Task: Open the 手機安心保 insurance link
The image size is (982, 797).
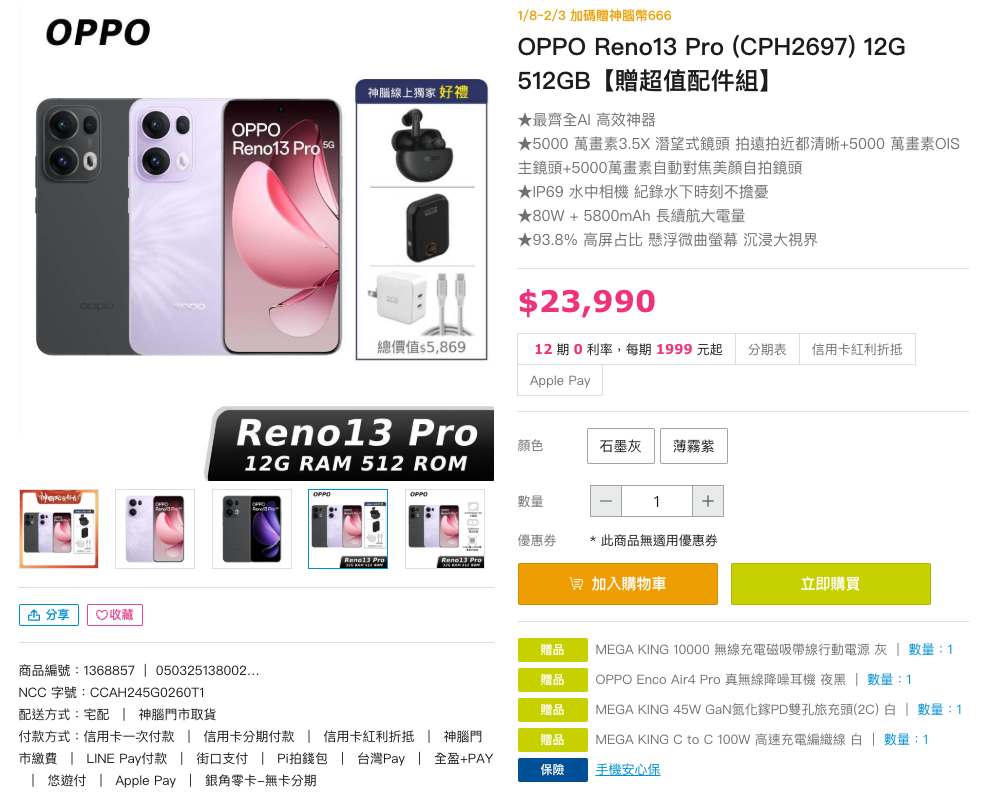Action: click(628, 769)
